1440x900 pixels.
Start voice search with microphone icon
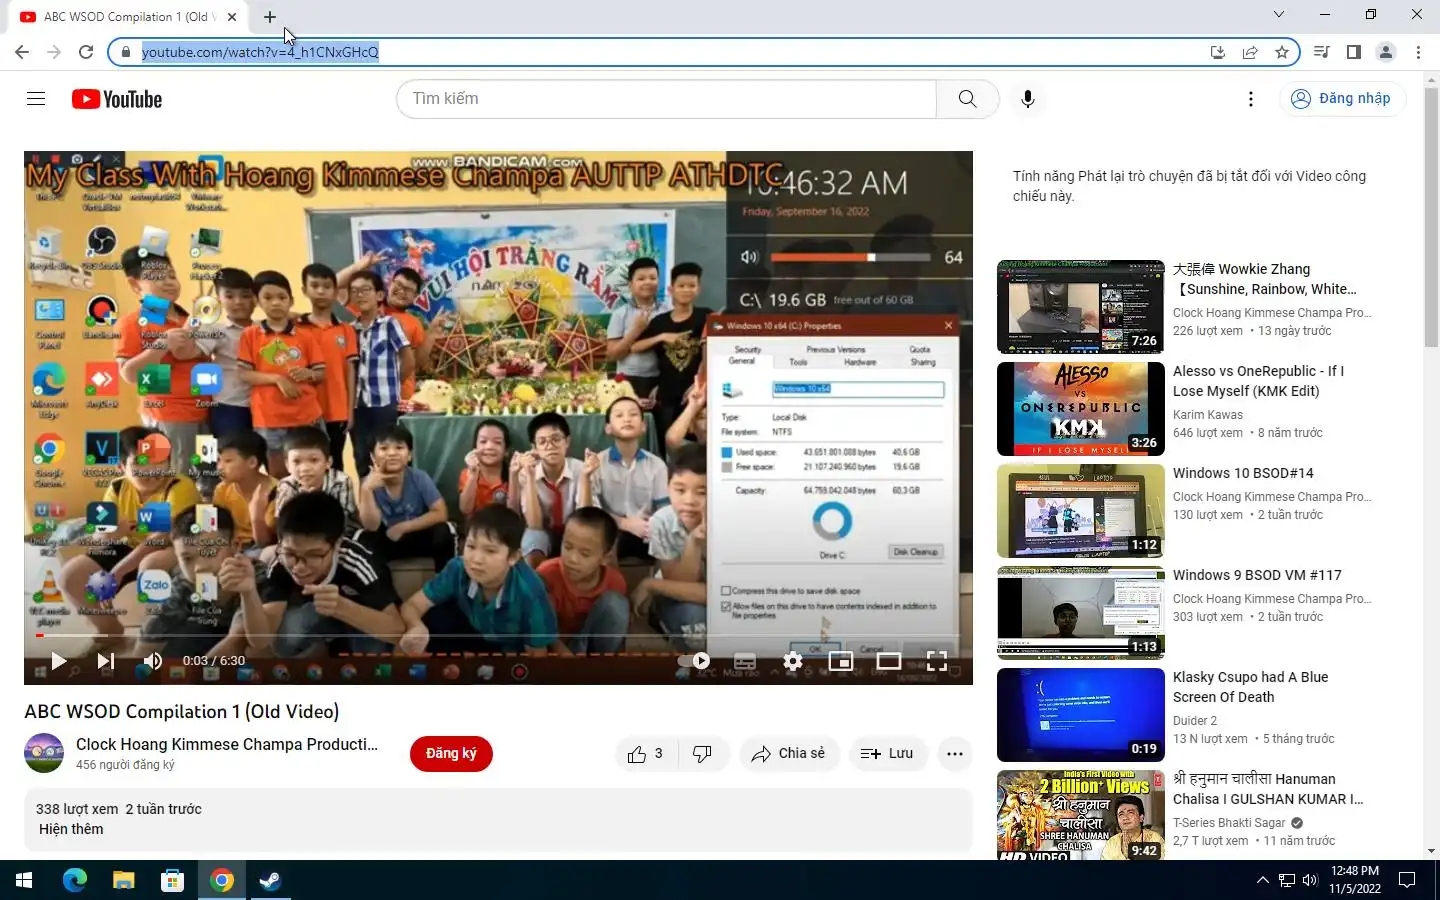point(1027,99)
